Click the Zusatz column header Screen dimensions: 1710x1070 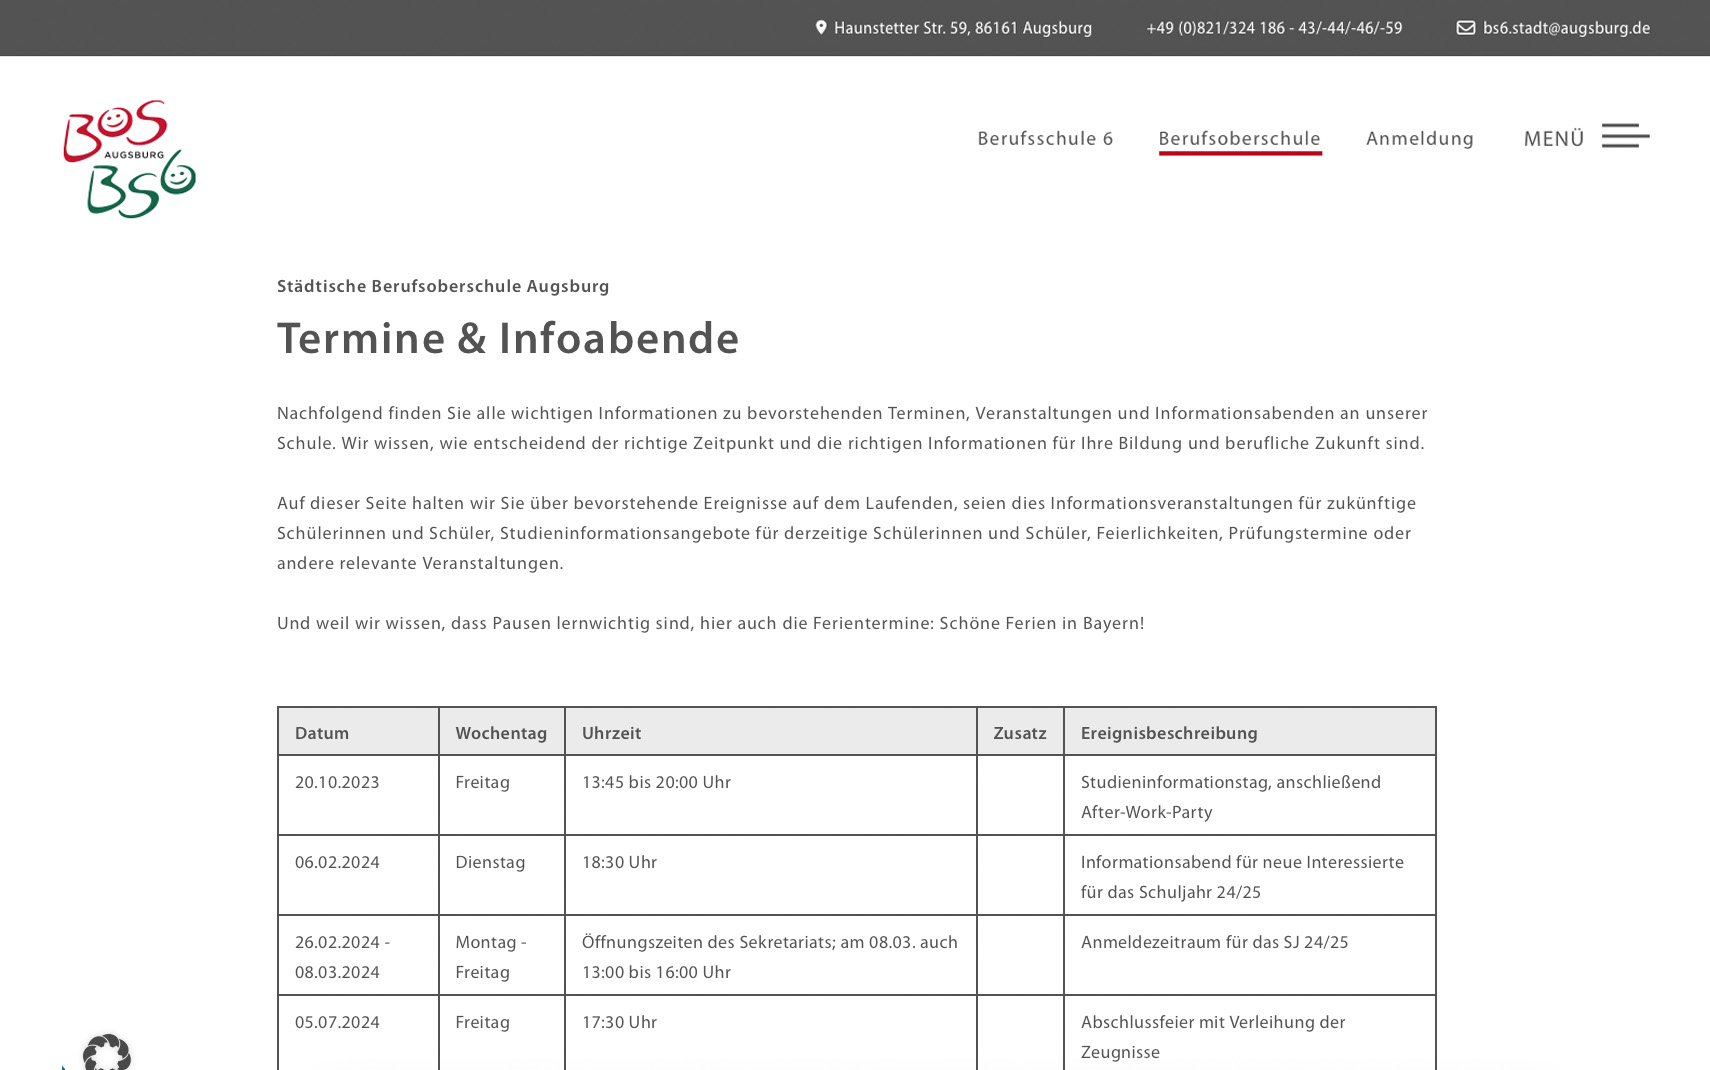[1020, 732]
